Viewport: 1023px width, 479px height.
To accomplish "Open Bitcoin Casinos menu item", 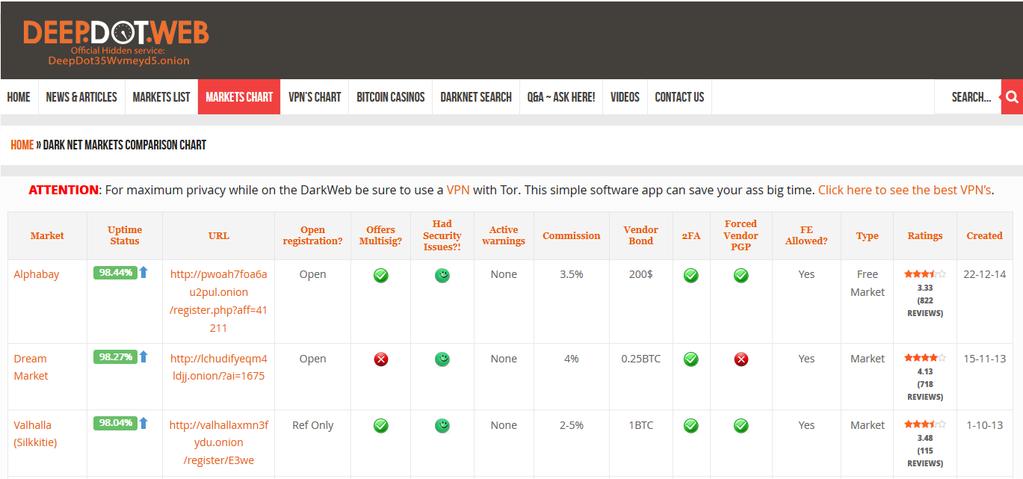I will click(x=390, y=97).
